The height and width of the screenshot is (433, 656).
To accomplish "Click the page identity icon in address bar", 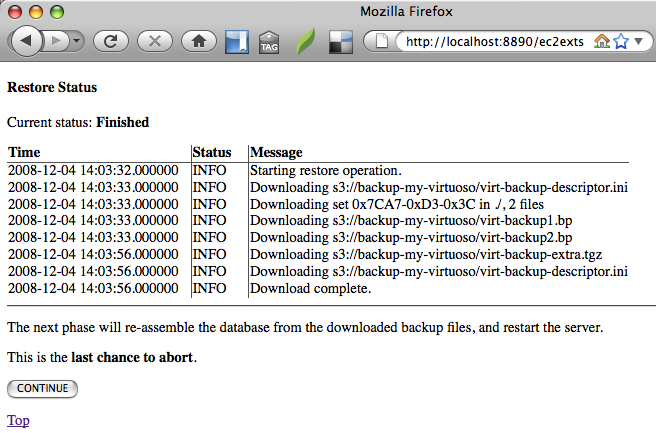I will 383,41.
